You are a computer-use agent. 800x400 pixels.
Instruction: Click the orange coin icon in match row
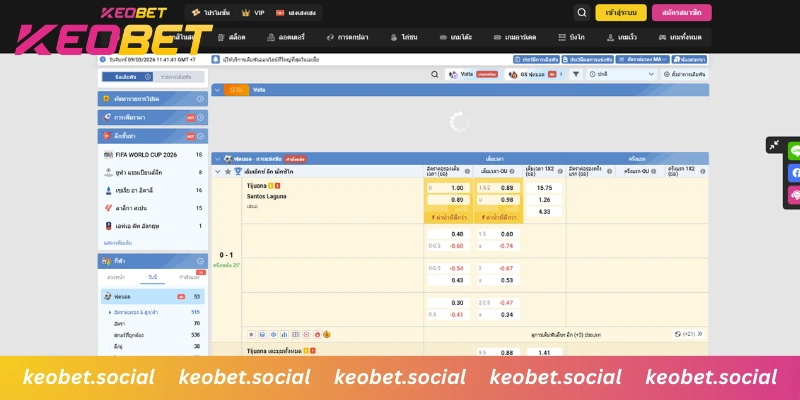point(327,335)
